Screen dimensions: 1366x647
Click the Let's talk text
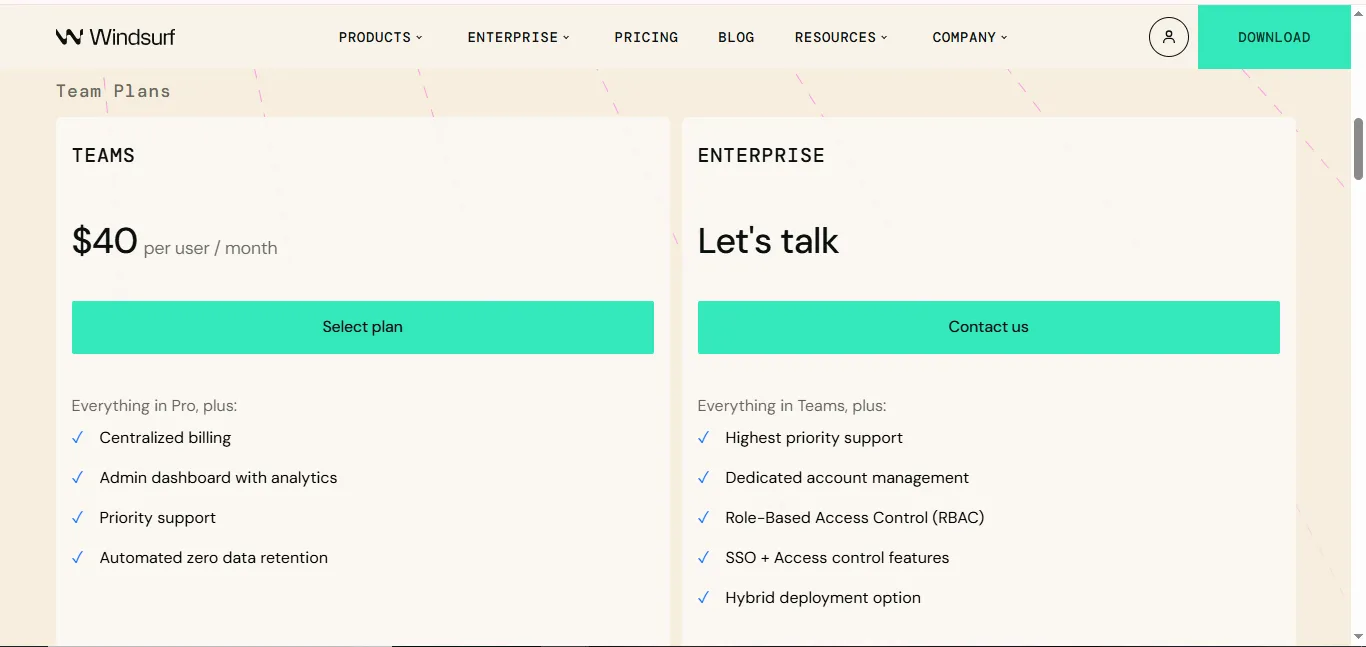(x=768, y=241)
